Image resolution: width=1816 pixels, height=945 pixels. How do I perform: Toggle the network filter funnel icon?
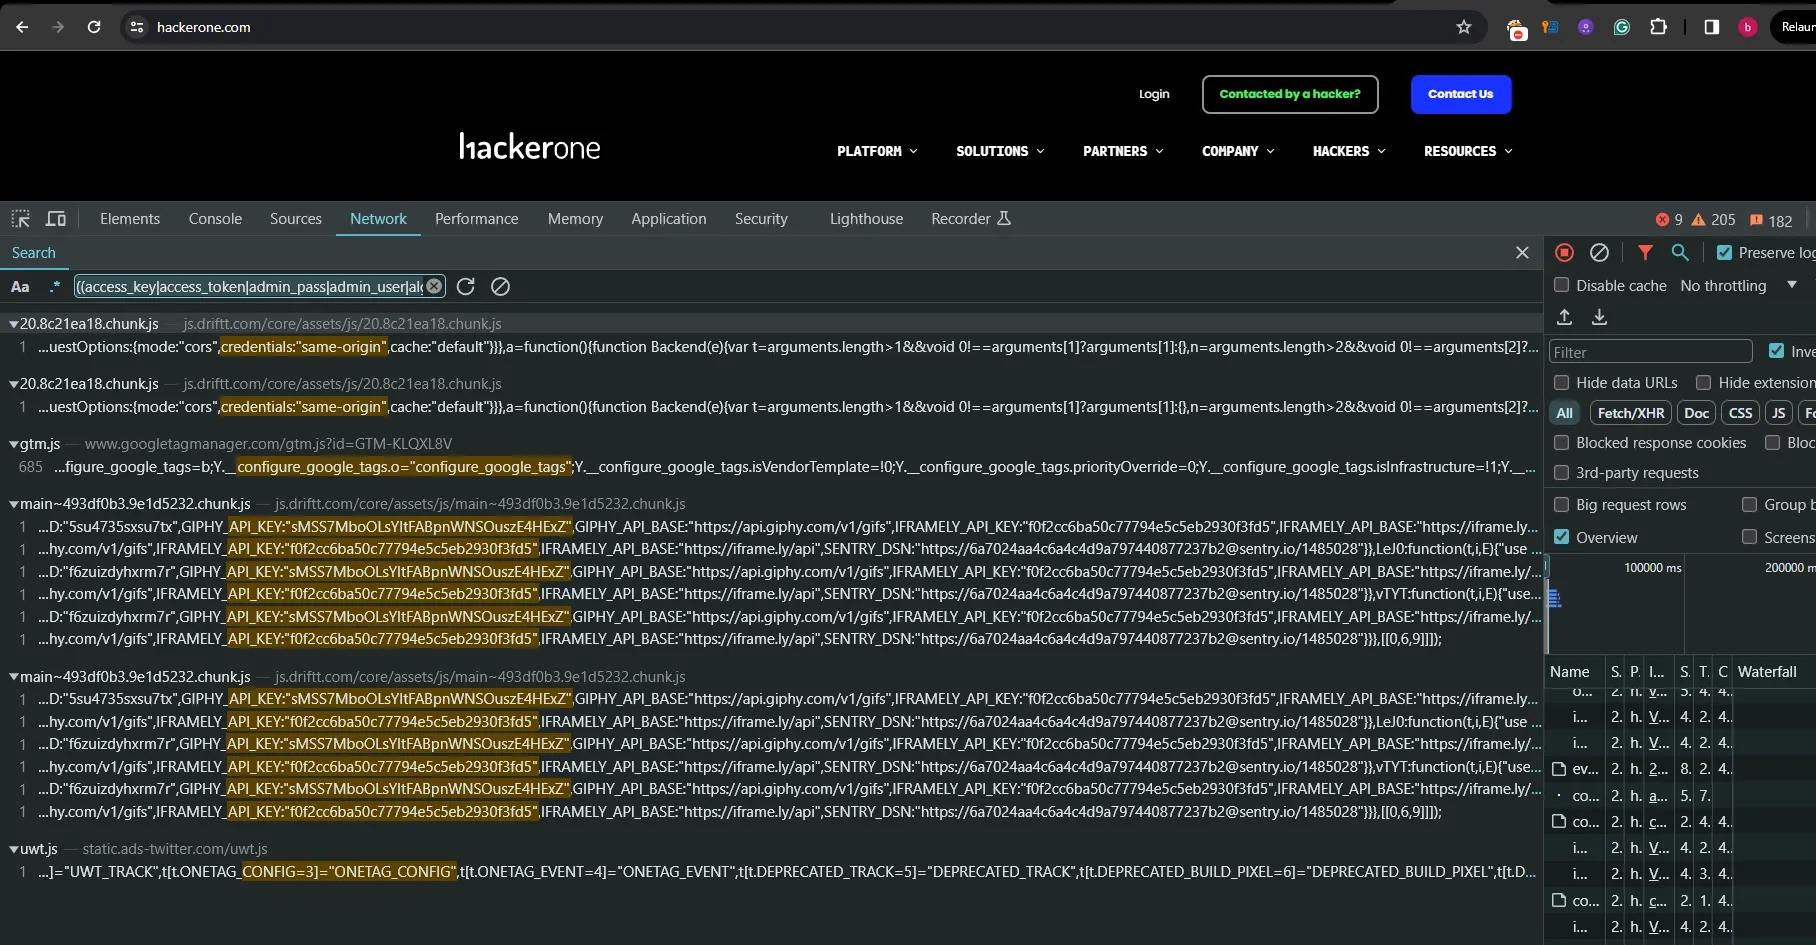point(1645,253)
